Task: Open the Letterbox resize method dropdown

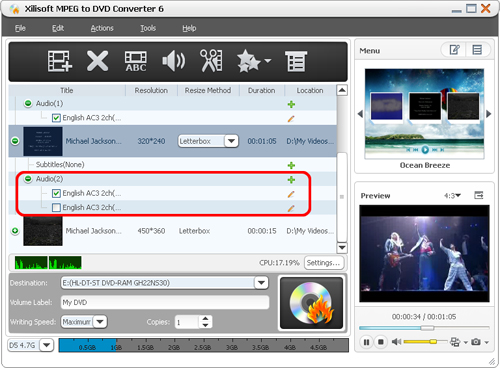Action: pos(231,141)
